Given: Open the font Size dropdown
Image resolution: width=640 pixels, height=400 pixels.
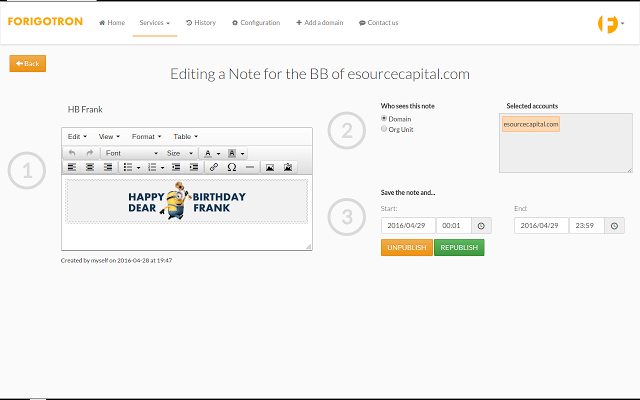Looking at the screenshot, I should [179, 153].
